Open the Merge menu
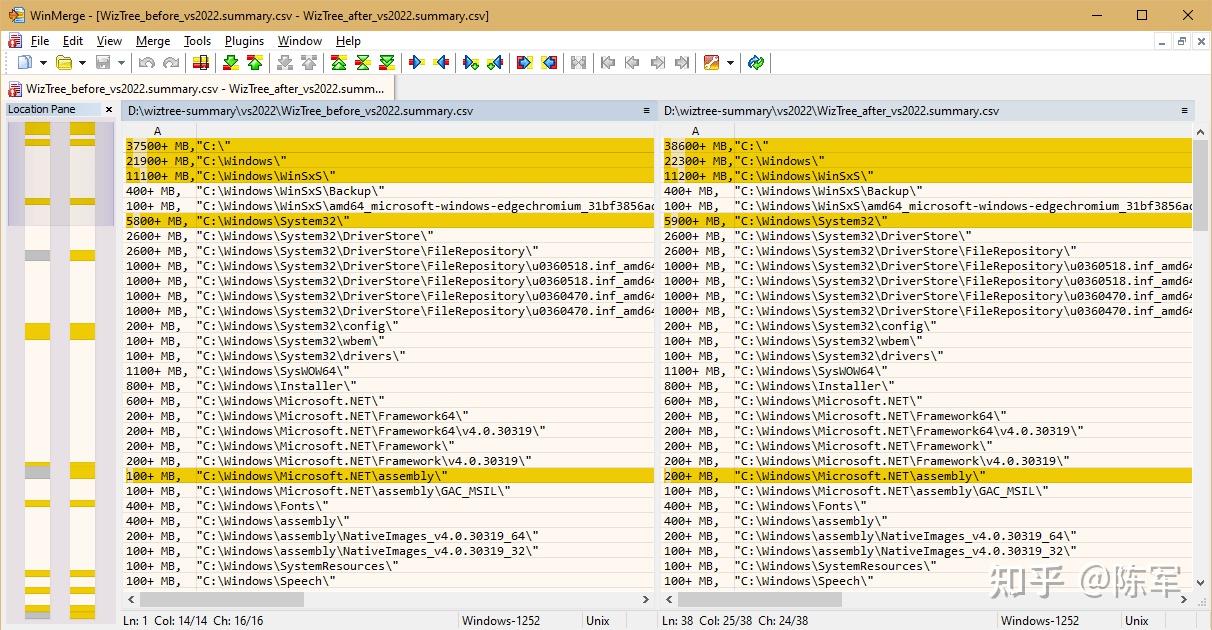The width and height of the screenshot is (1212, 630). pos(153,41)
